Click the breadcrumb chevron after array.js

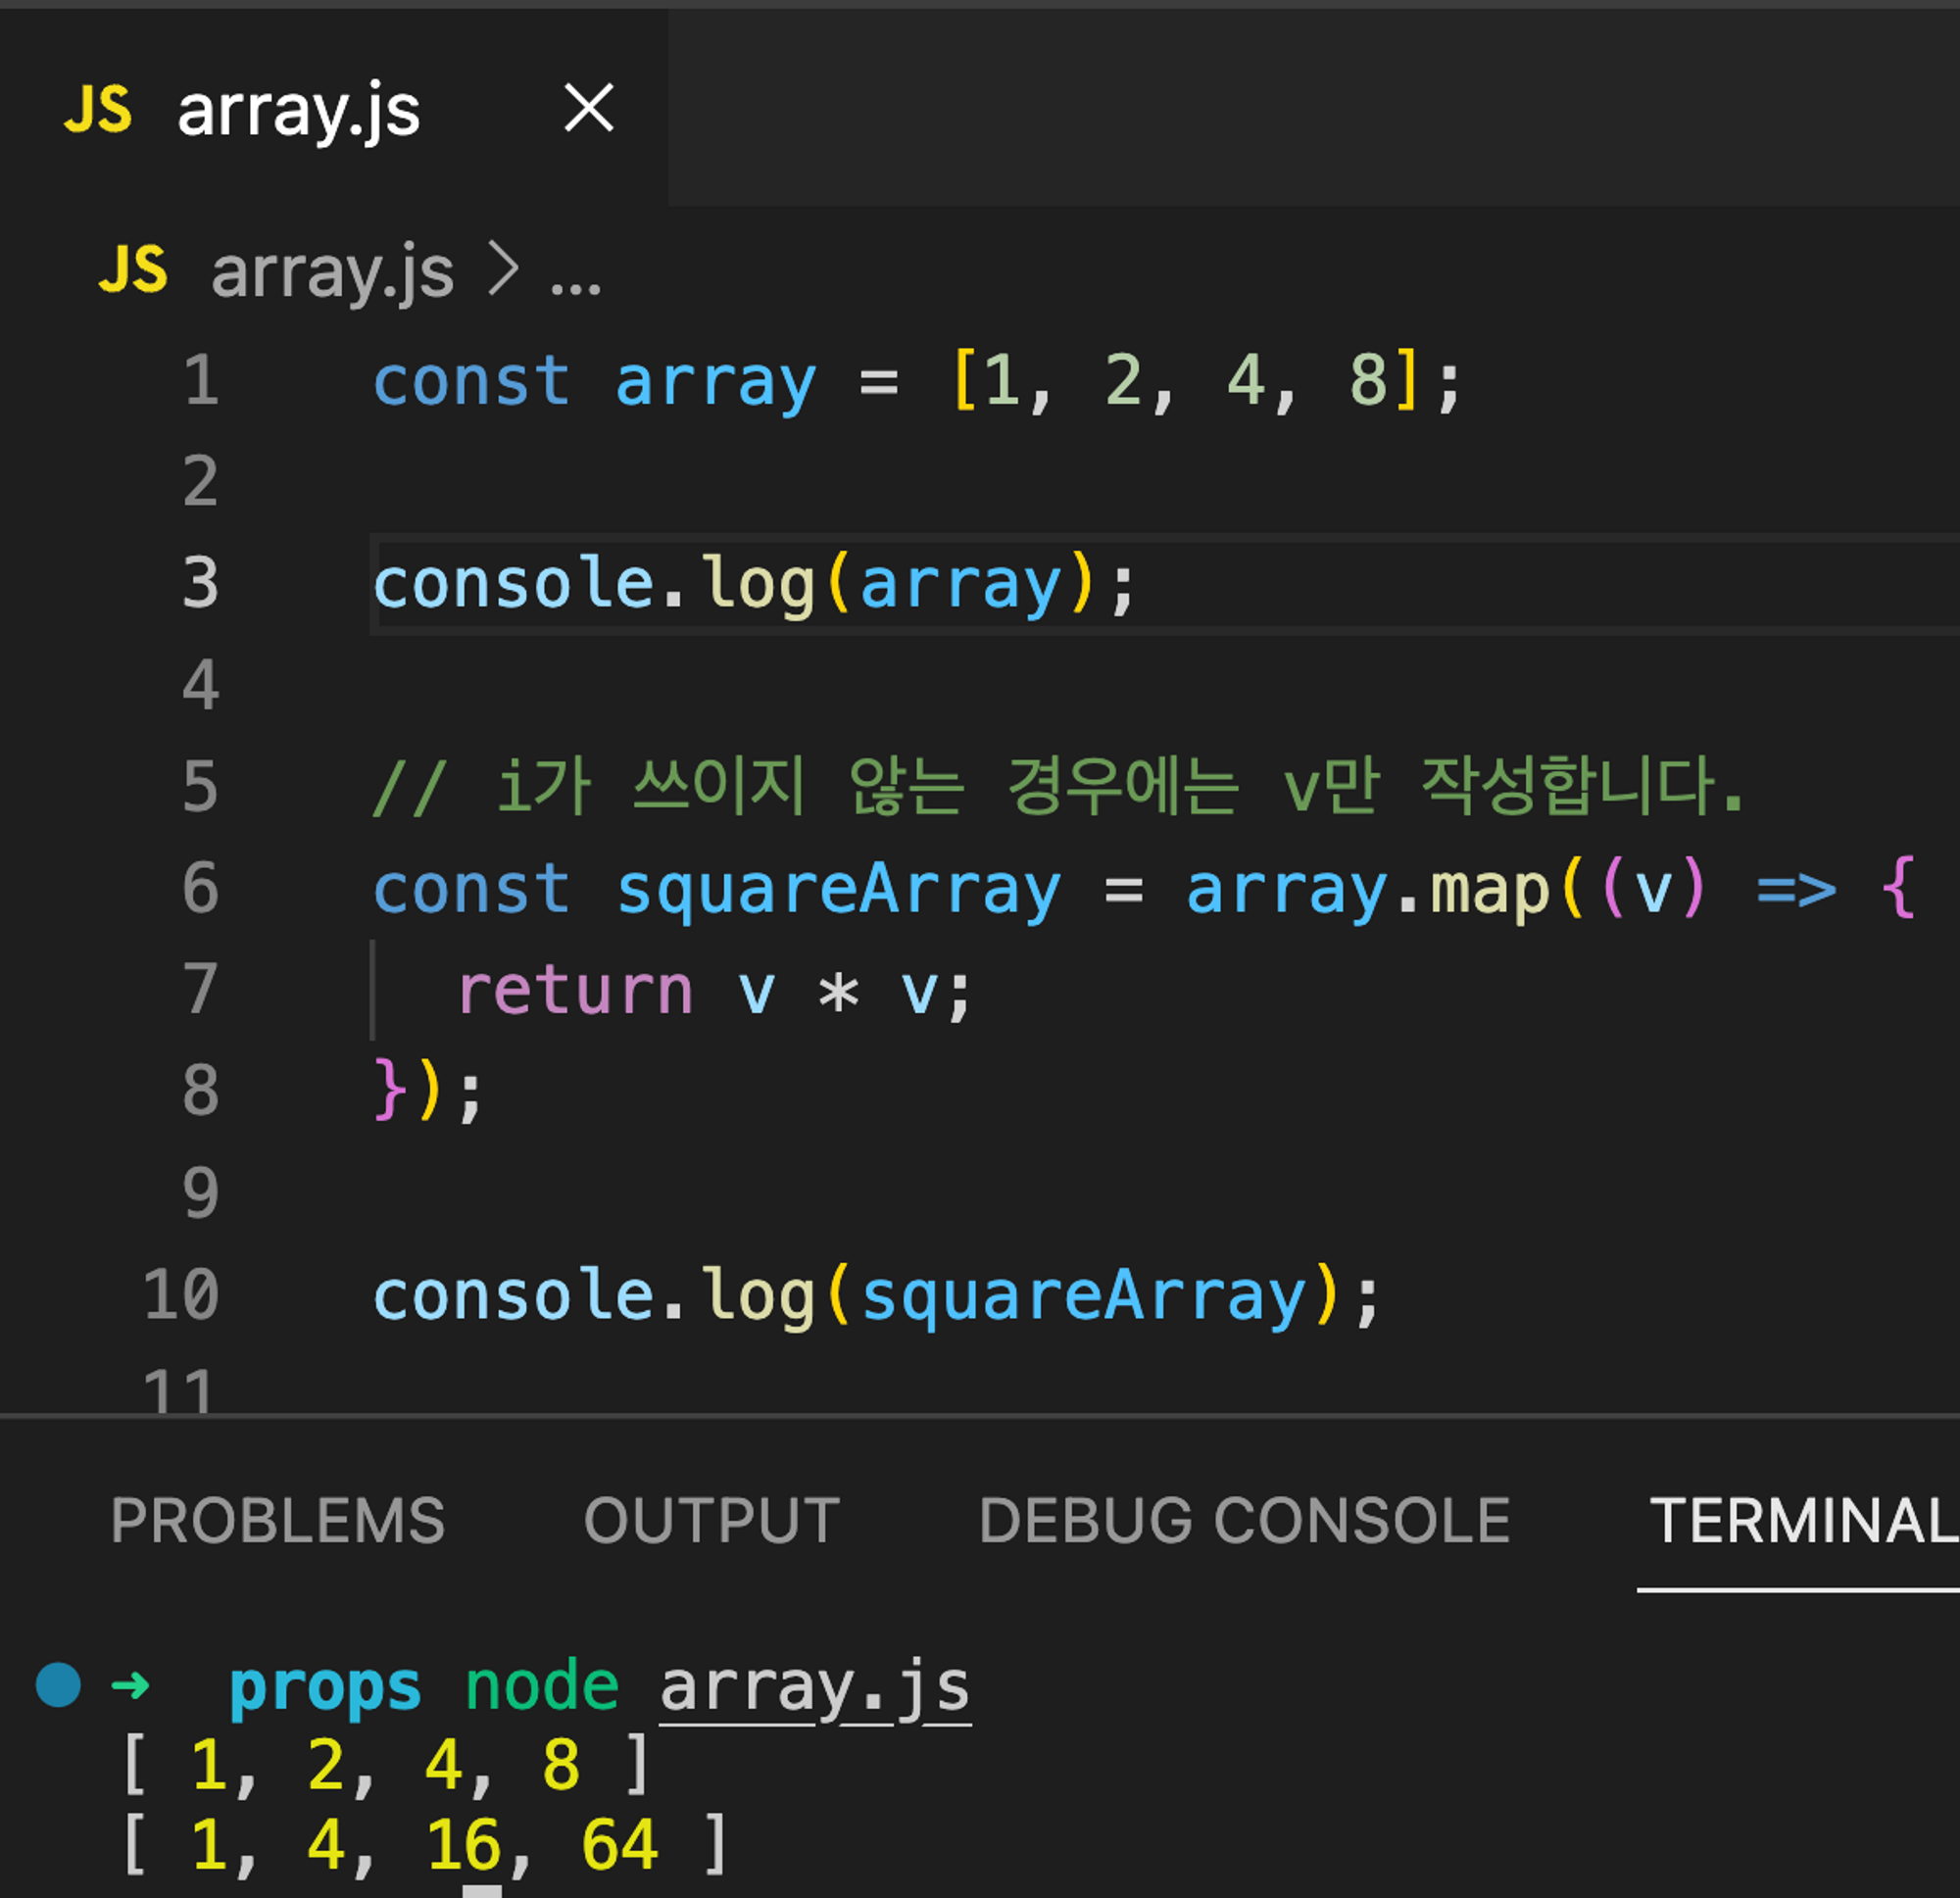tap(503, 270)
